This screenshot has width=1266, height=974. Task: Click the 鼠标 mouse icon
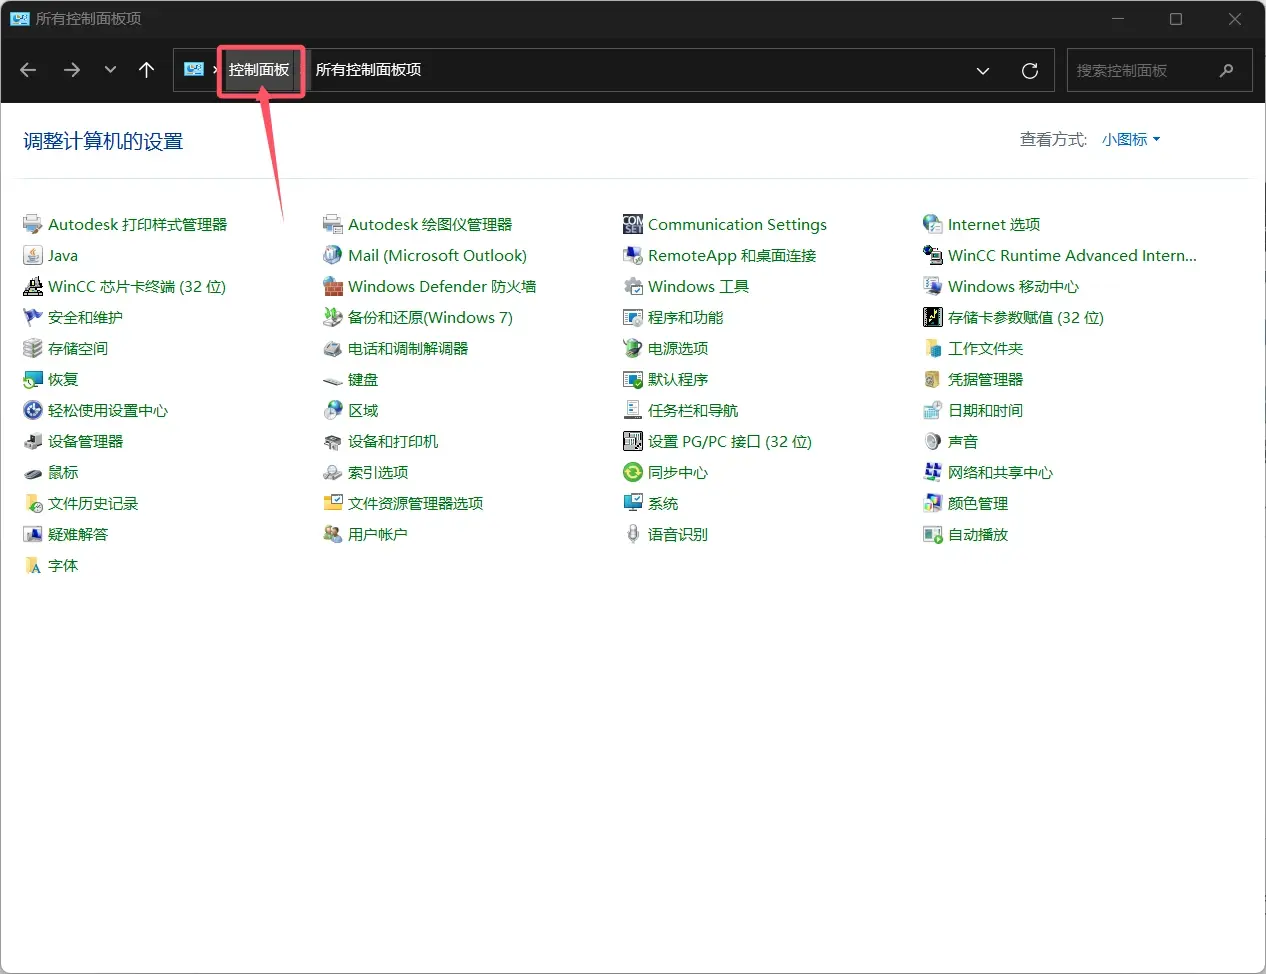[32, 472]
